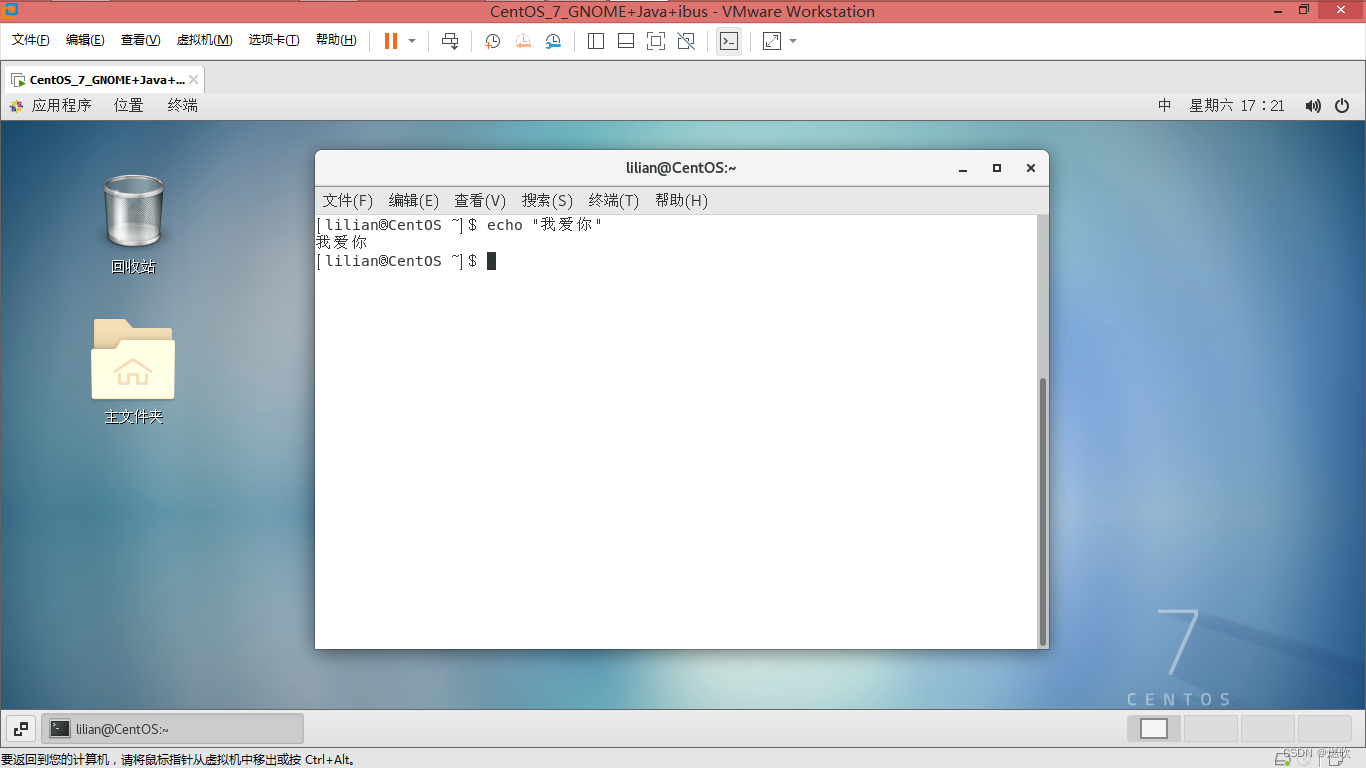Open VMware 查看(V) menu
Screen dimensions: 1366x768
(140, 40)
